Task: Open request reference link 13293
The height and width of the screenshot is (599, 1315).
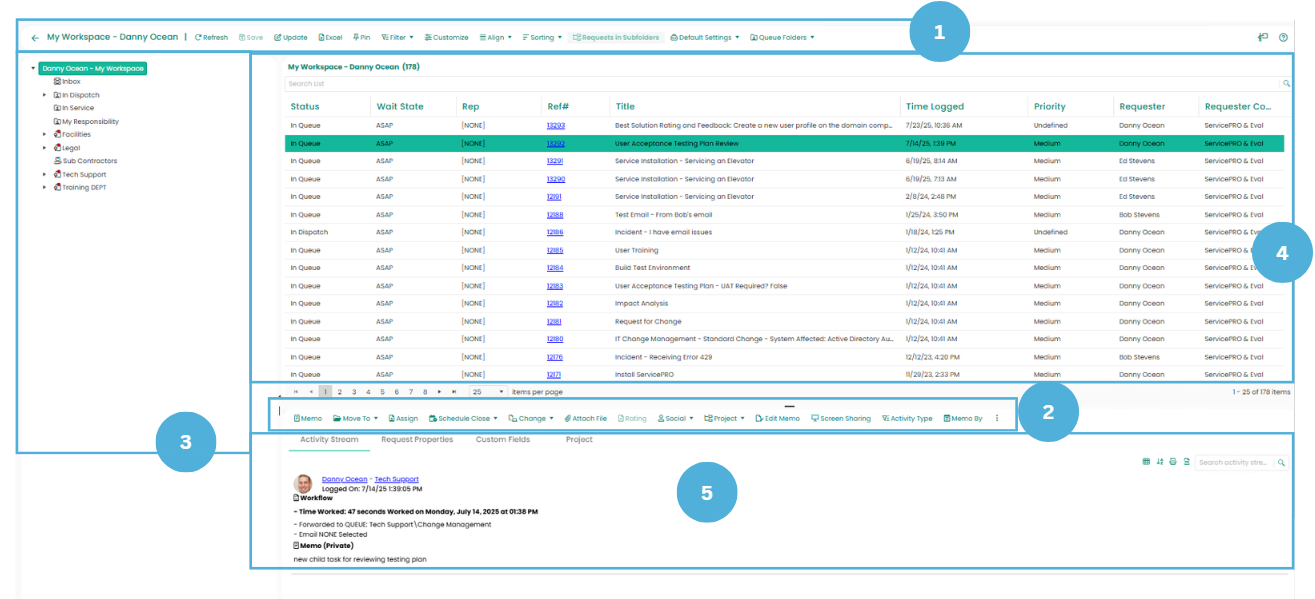Action: pyautogui.click(x=556, y=126)
